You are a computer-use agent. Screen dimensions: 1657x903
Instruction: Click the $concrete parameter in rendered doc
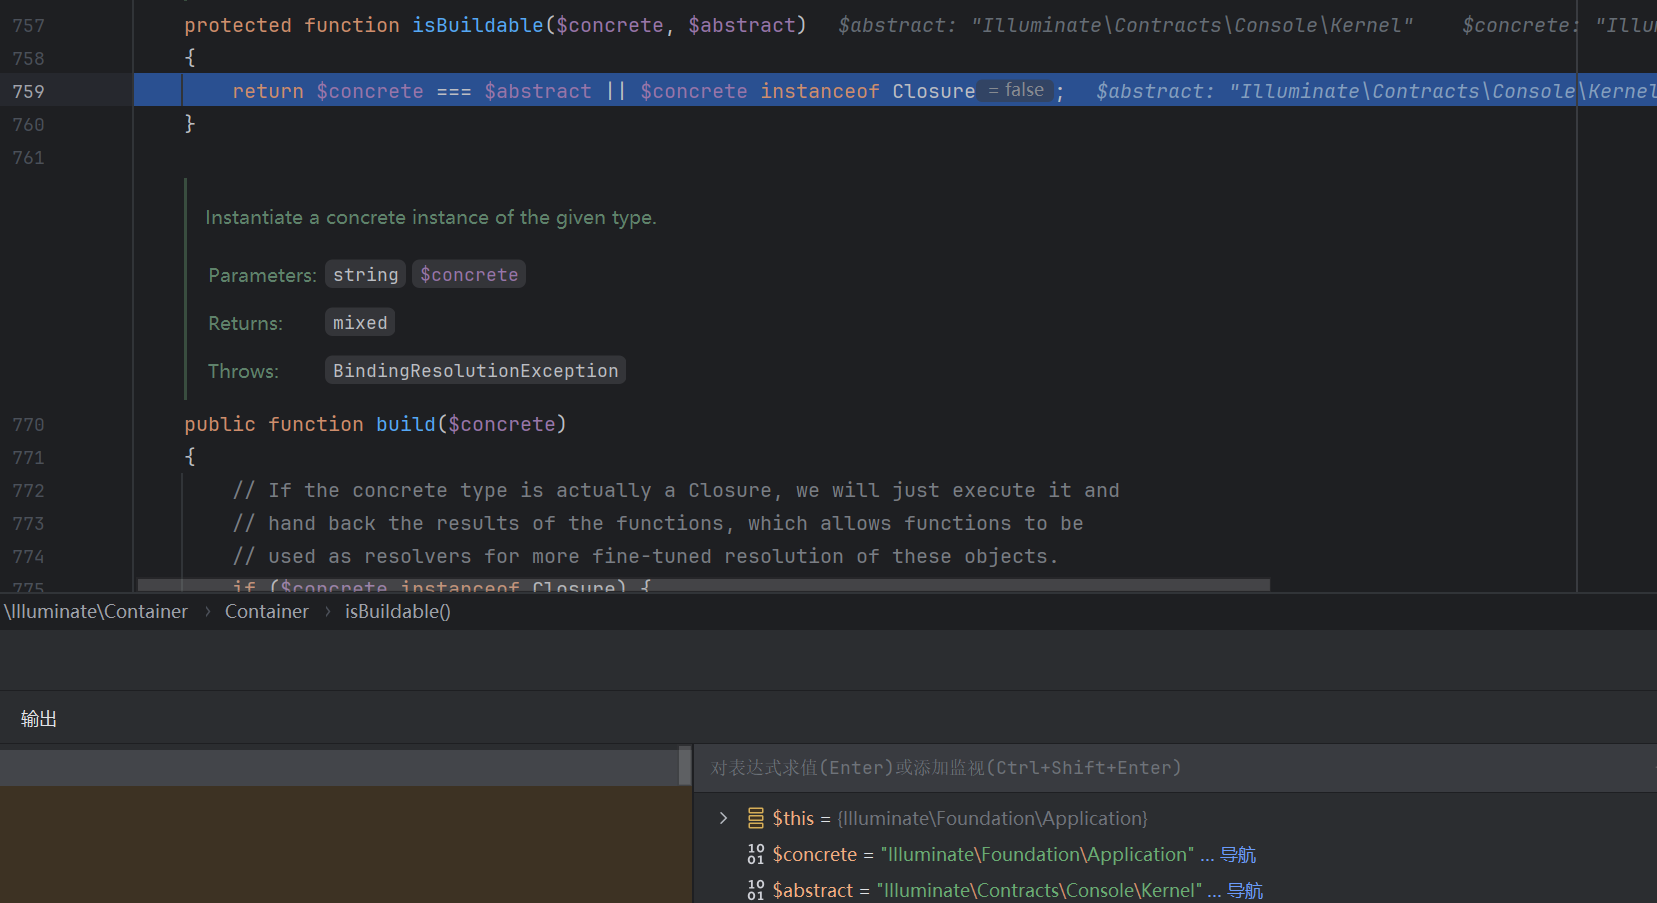pyautogui.click(x=468, y=275)
